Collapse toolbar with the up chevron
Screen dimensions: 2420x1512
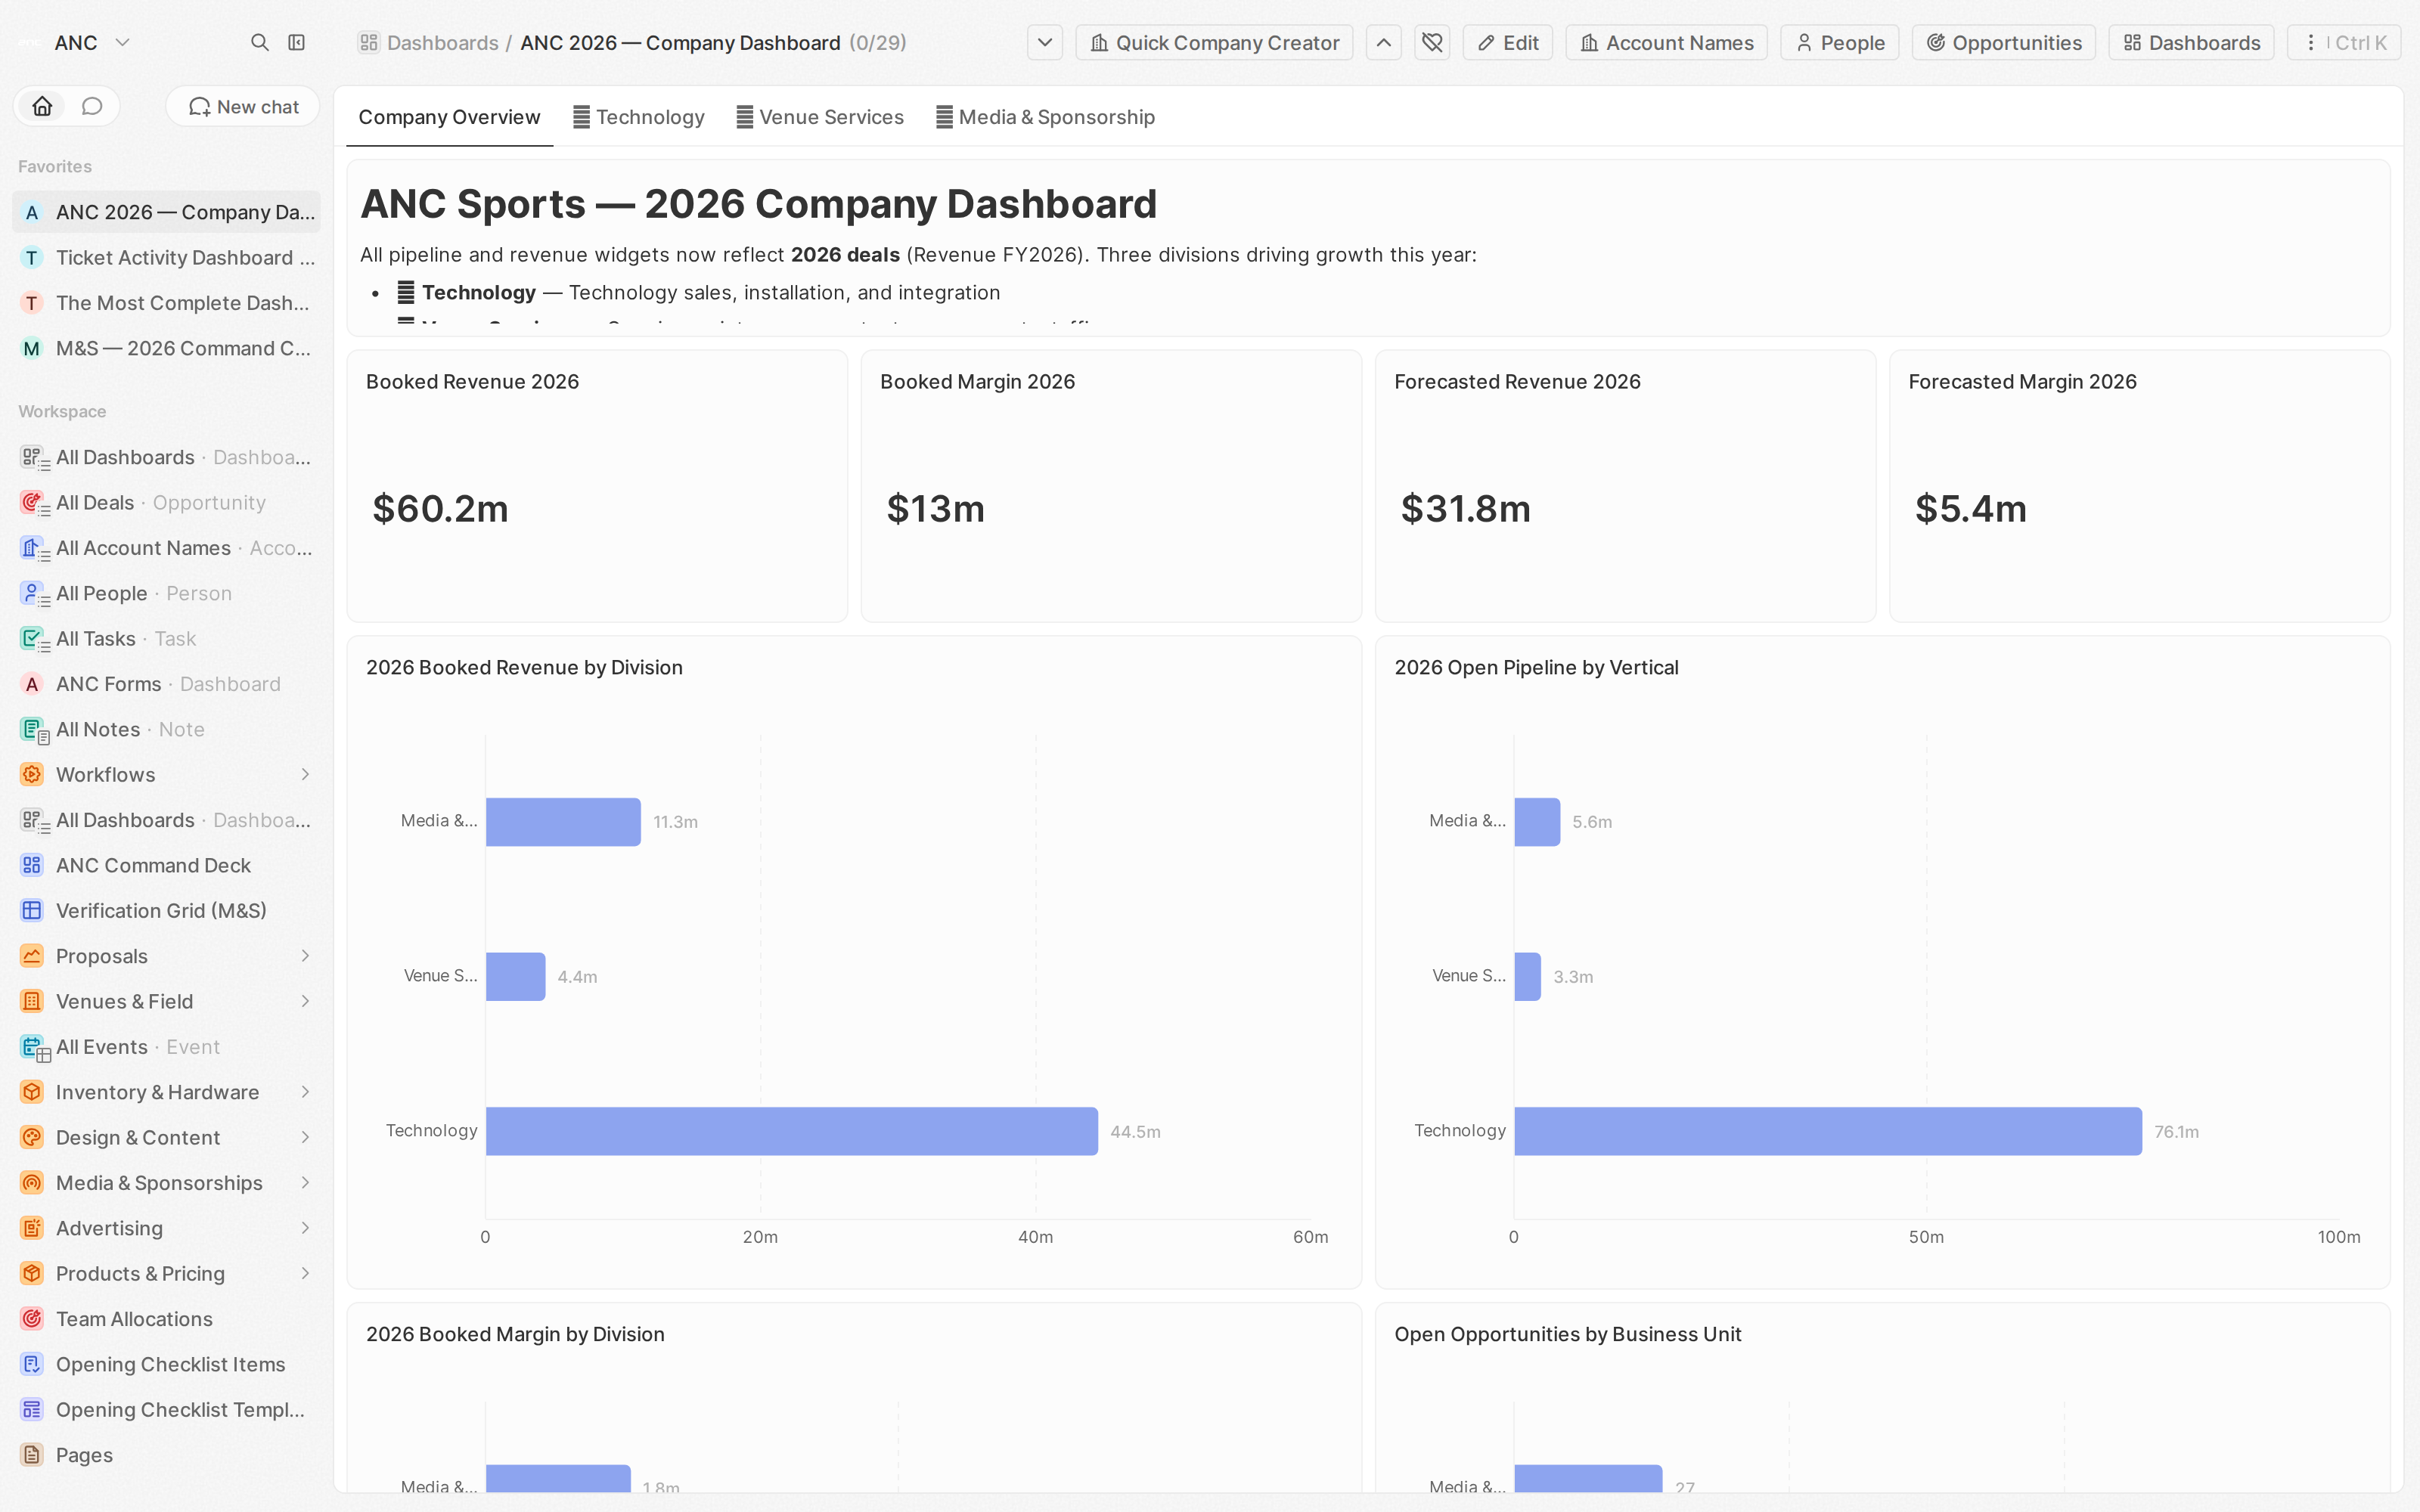click(x=1384, y=42)
